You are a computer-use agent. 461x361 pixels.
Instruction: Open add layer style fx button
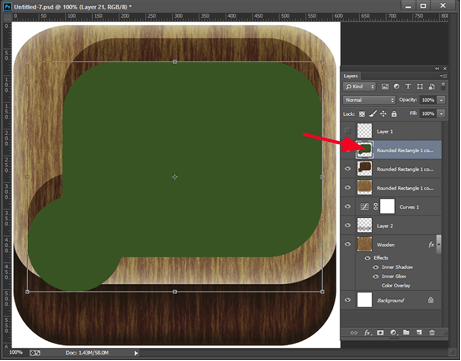[x=367, y=333]
